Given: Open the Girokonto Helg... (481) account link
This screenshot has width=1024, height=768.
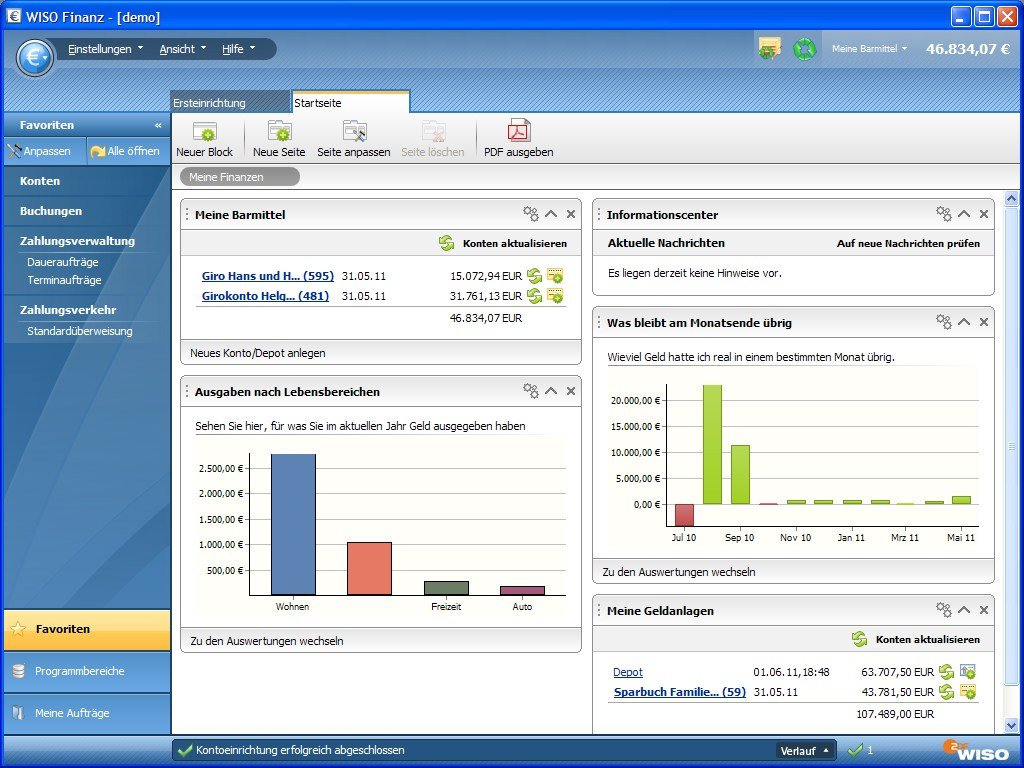Looking at the screenshot, I should coord(265,296).
